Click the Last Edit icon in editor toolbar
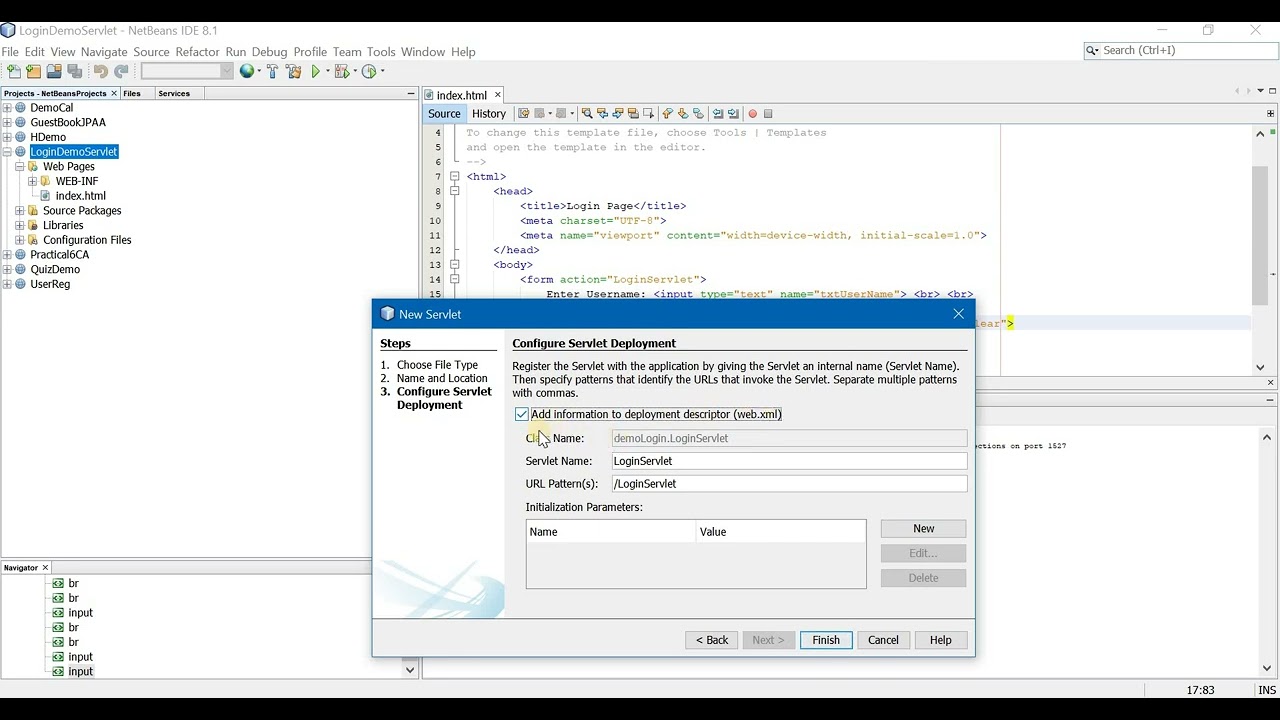The height and width of the screenshot is (720, 1280). point(523,114)
